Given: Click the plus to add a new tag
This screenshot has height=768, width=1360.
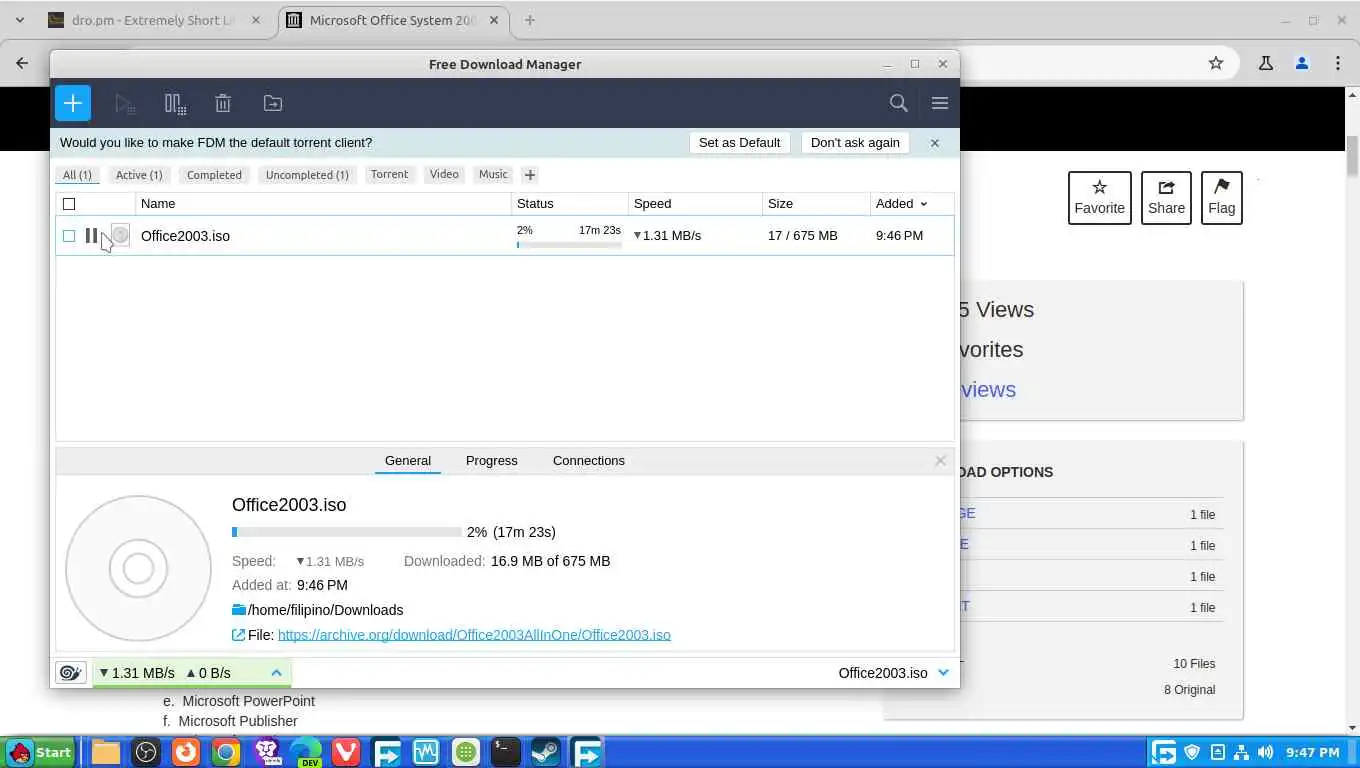Looking at the screenshot, I should click(530, 175).
